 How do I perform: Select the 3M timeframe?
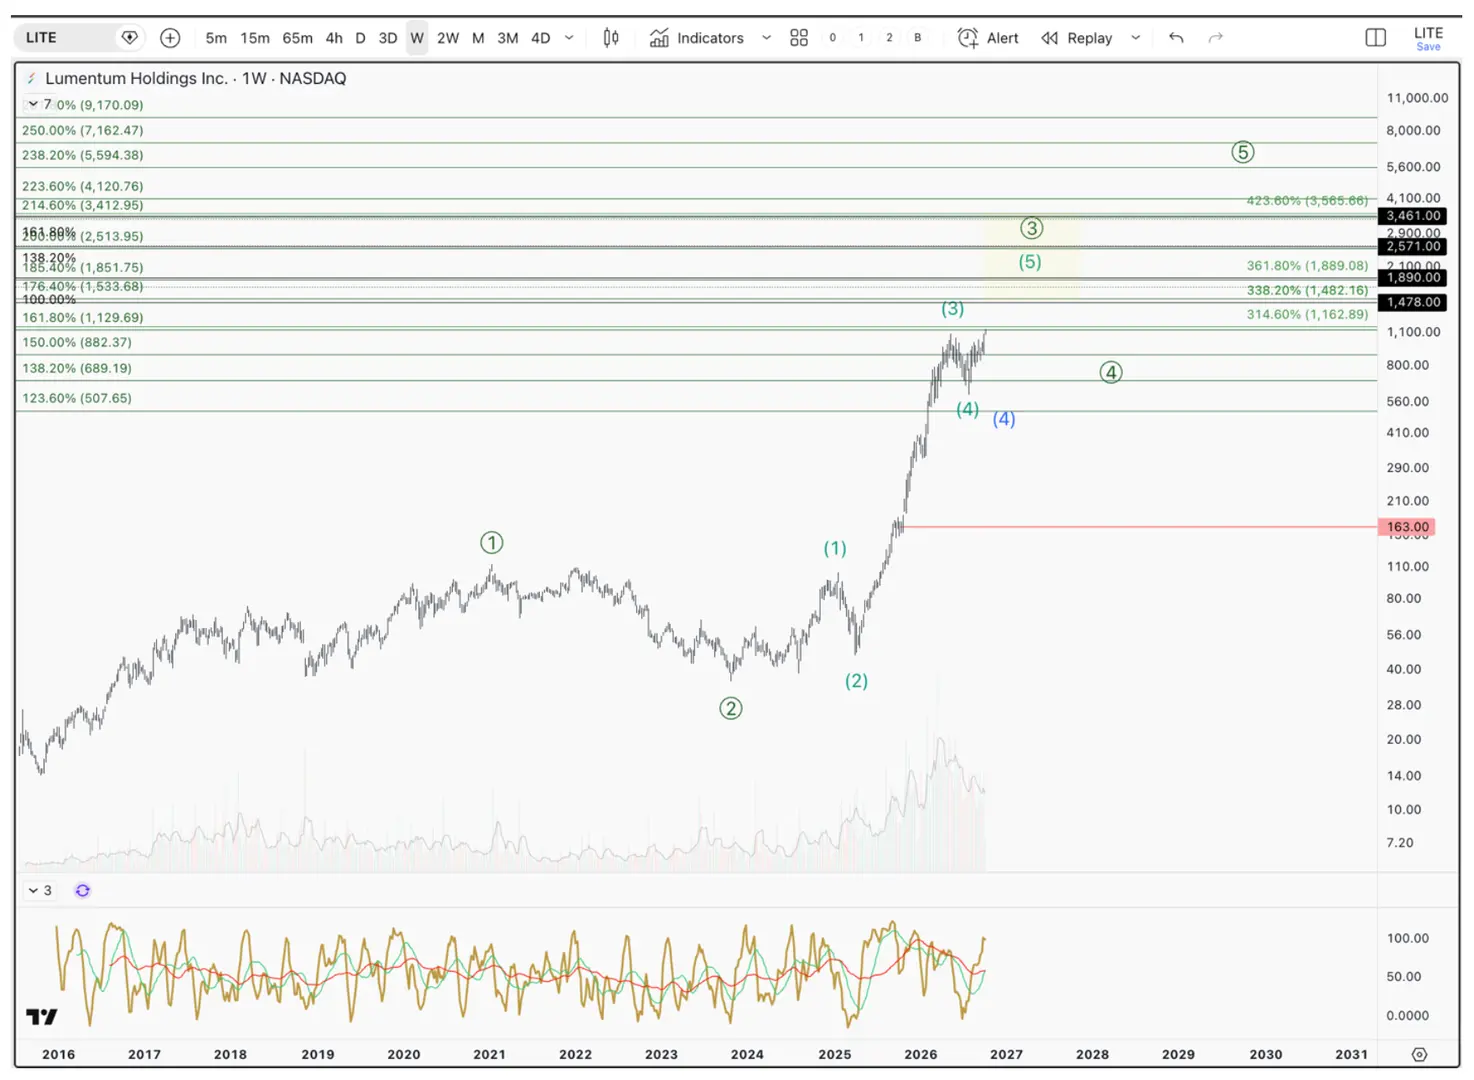[508, 38]
